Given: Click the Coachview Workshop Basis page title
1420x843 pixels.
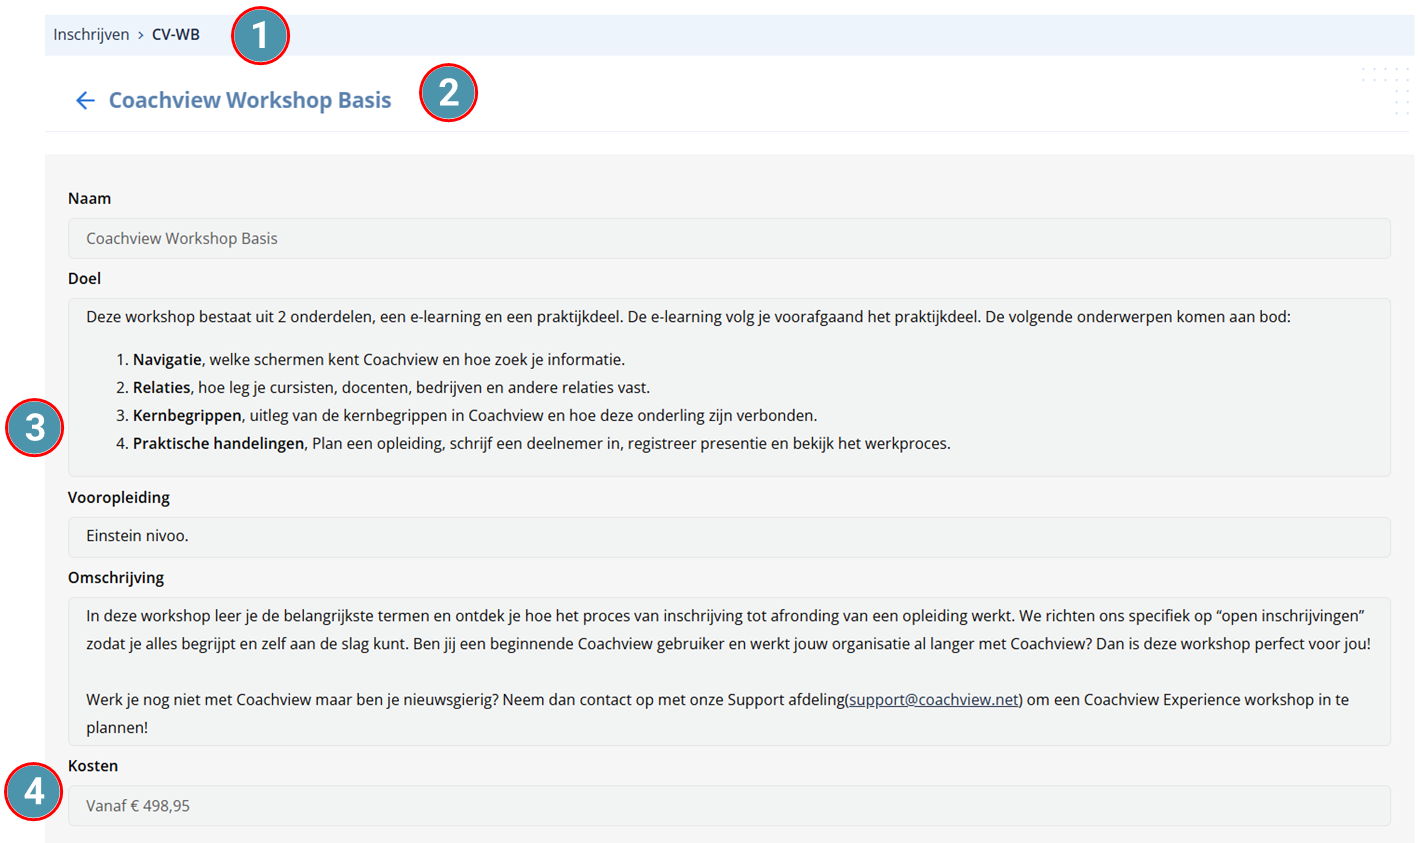Looking at the screenshot, I should [x=250, y=100].
